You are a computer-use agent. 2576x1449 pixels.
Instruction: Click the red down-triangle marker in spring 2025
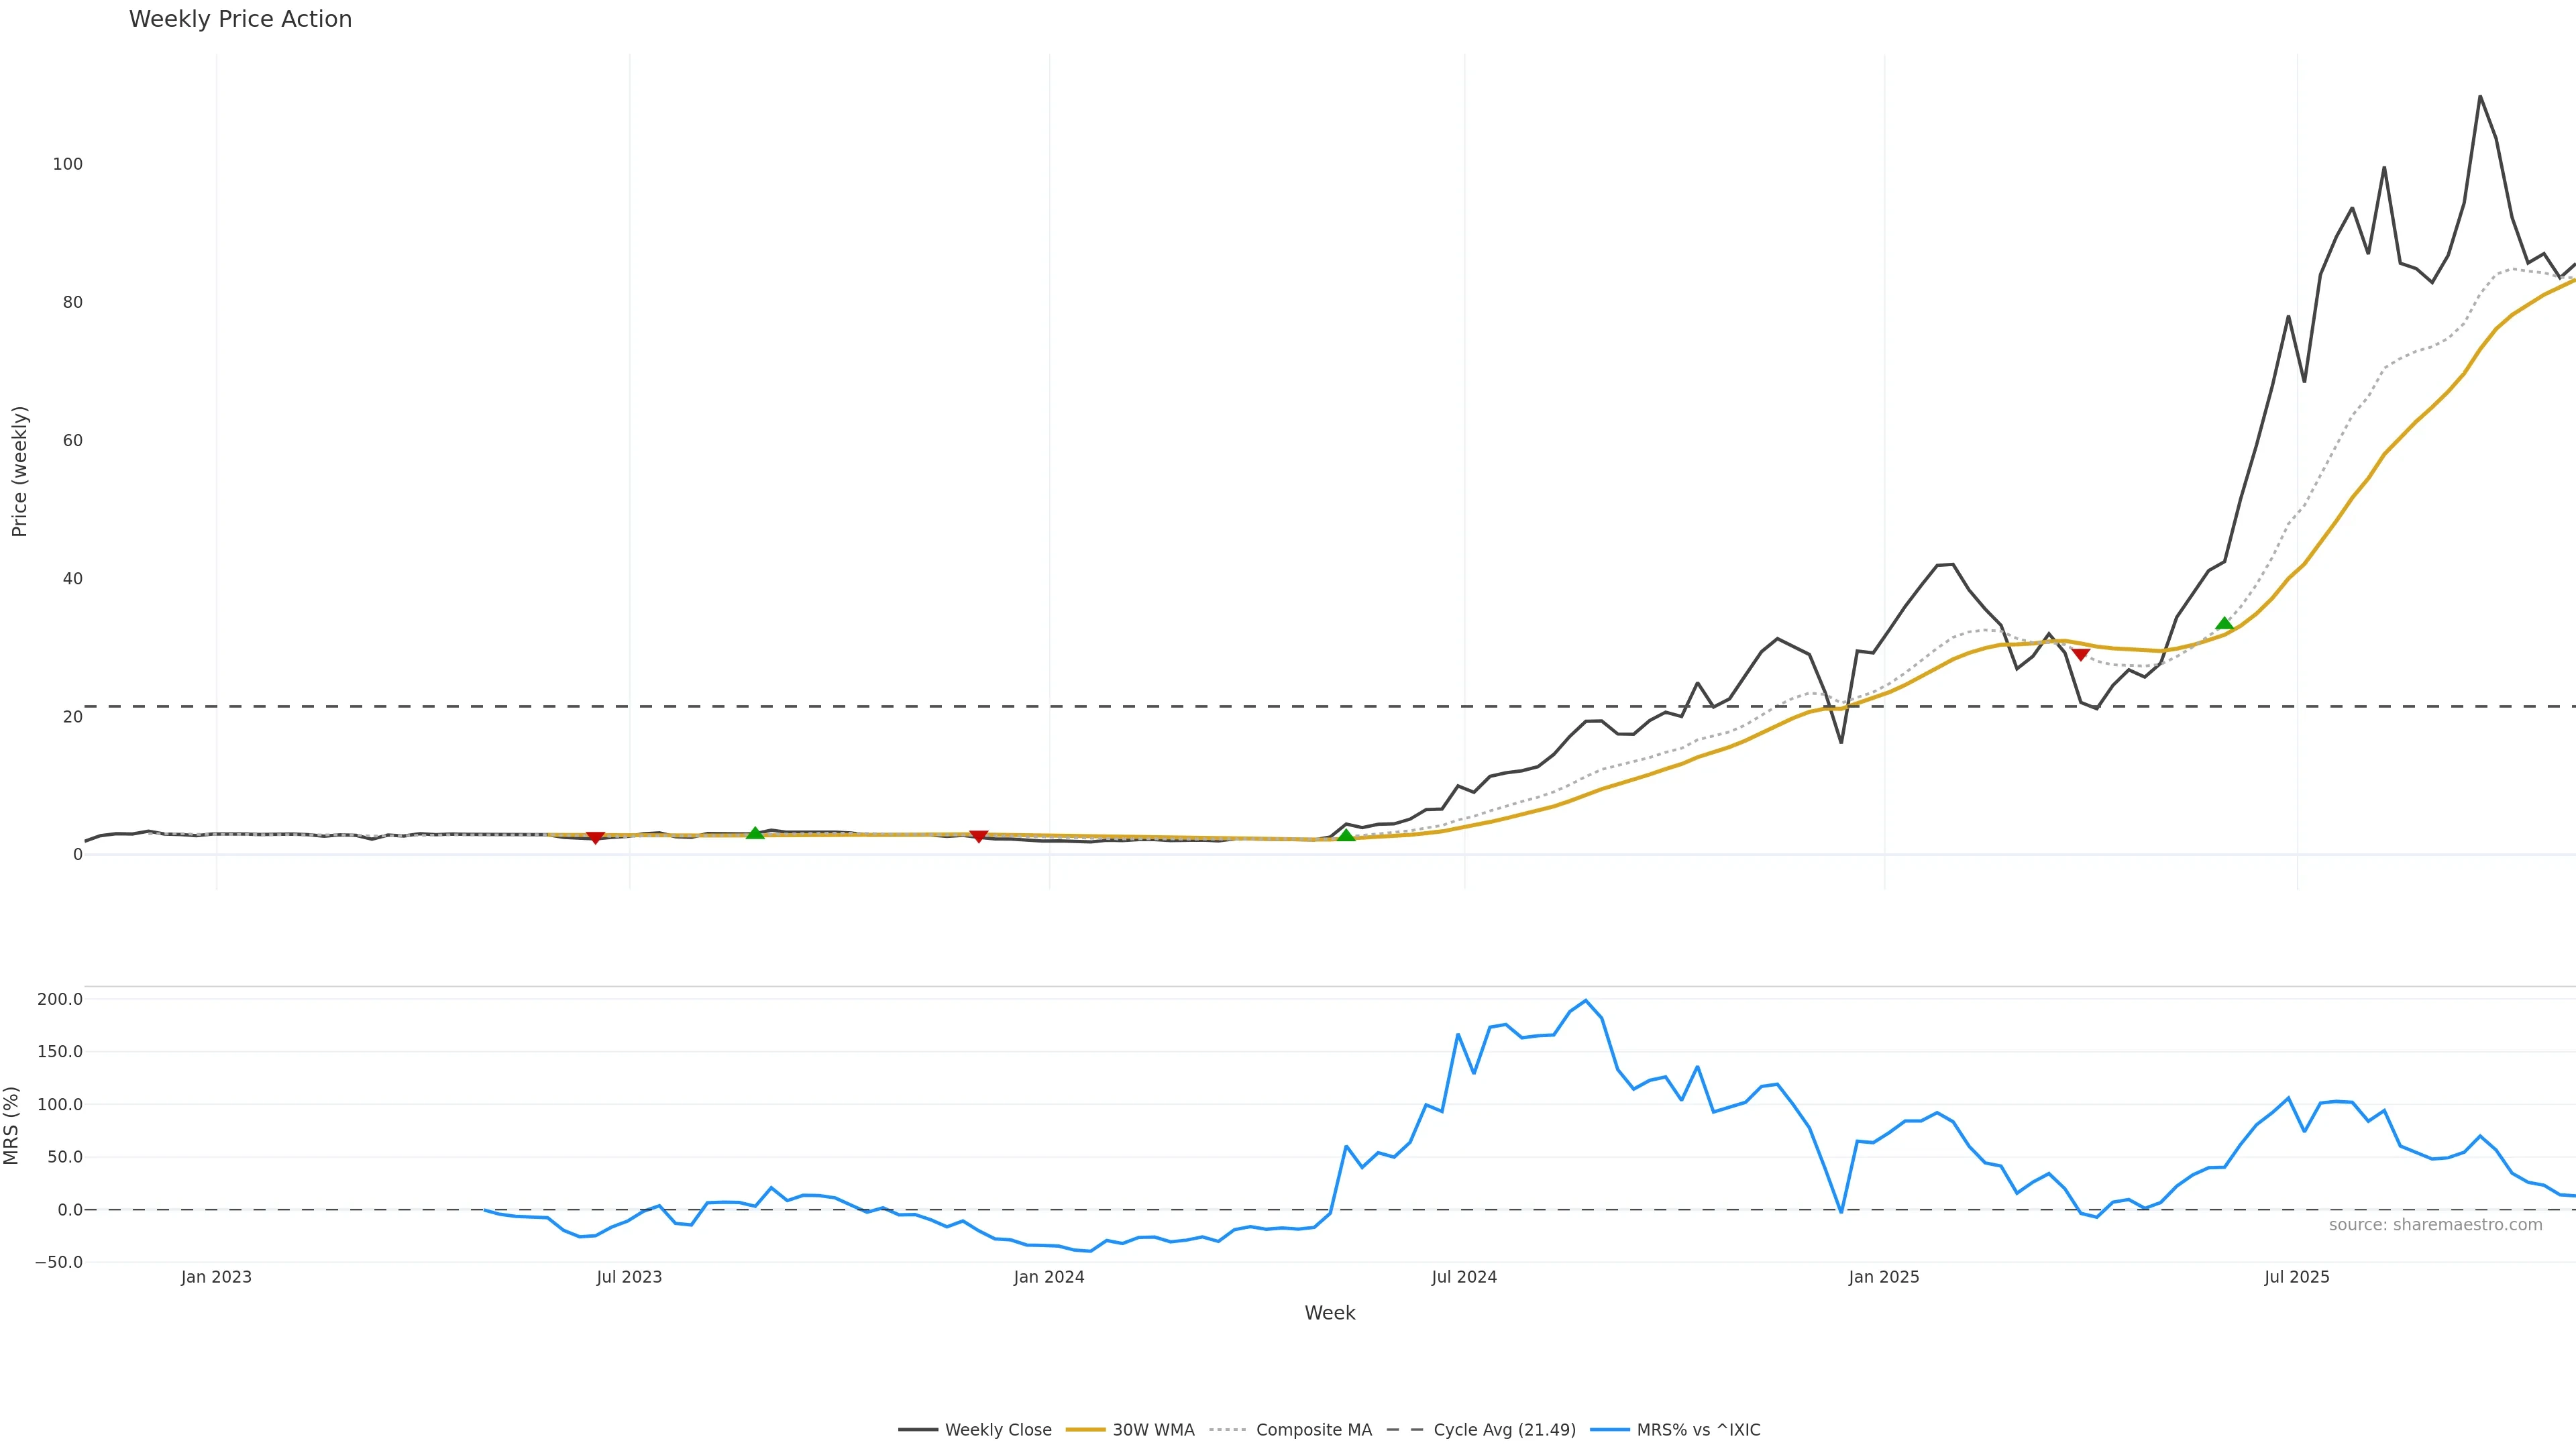2080,654
